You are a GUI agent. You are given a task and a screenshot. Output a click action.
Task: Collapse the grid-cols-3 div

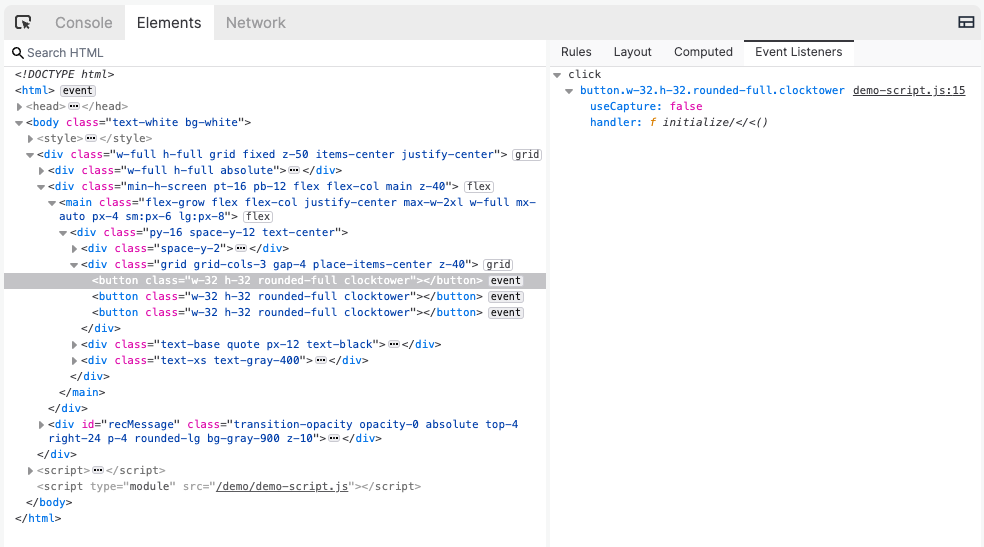click(x=74, y=265)
